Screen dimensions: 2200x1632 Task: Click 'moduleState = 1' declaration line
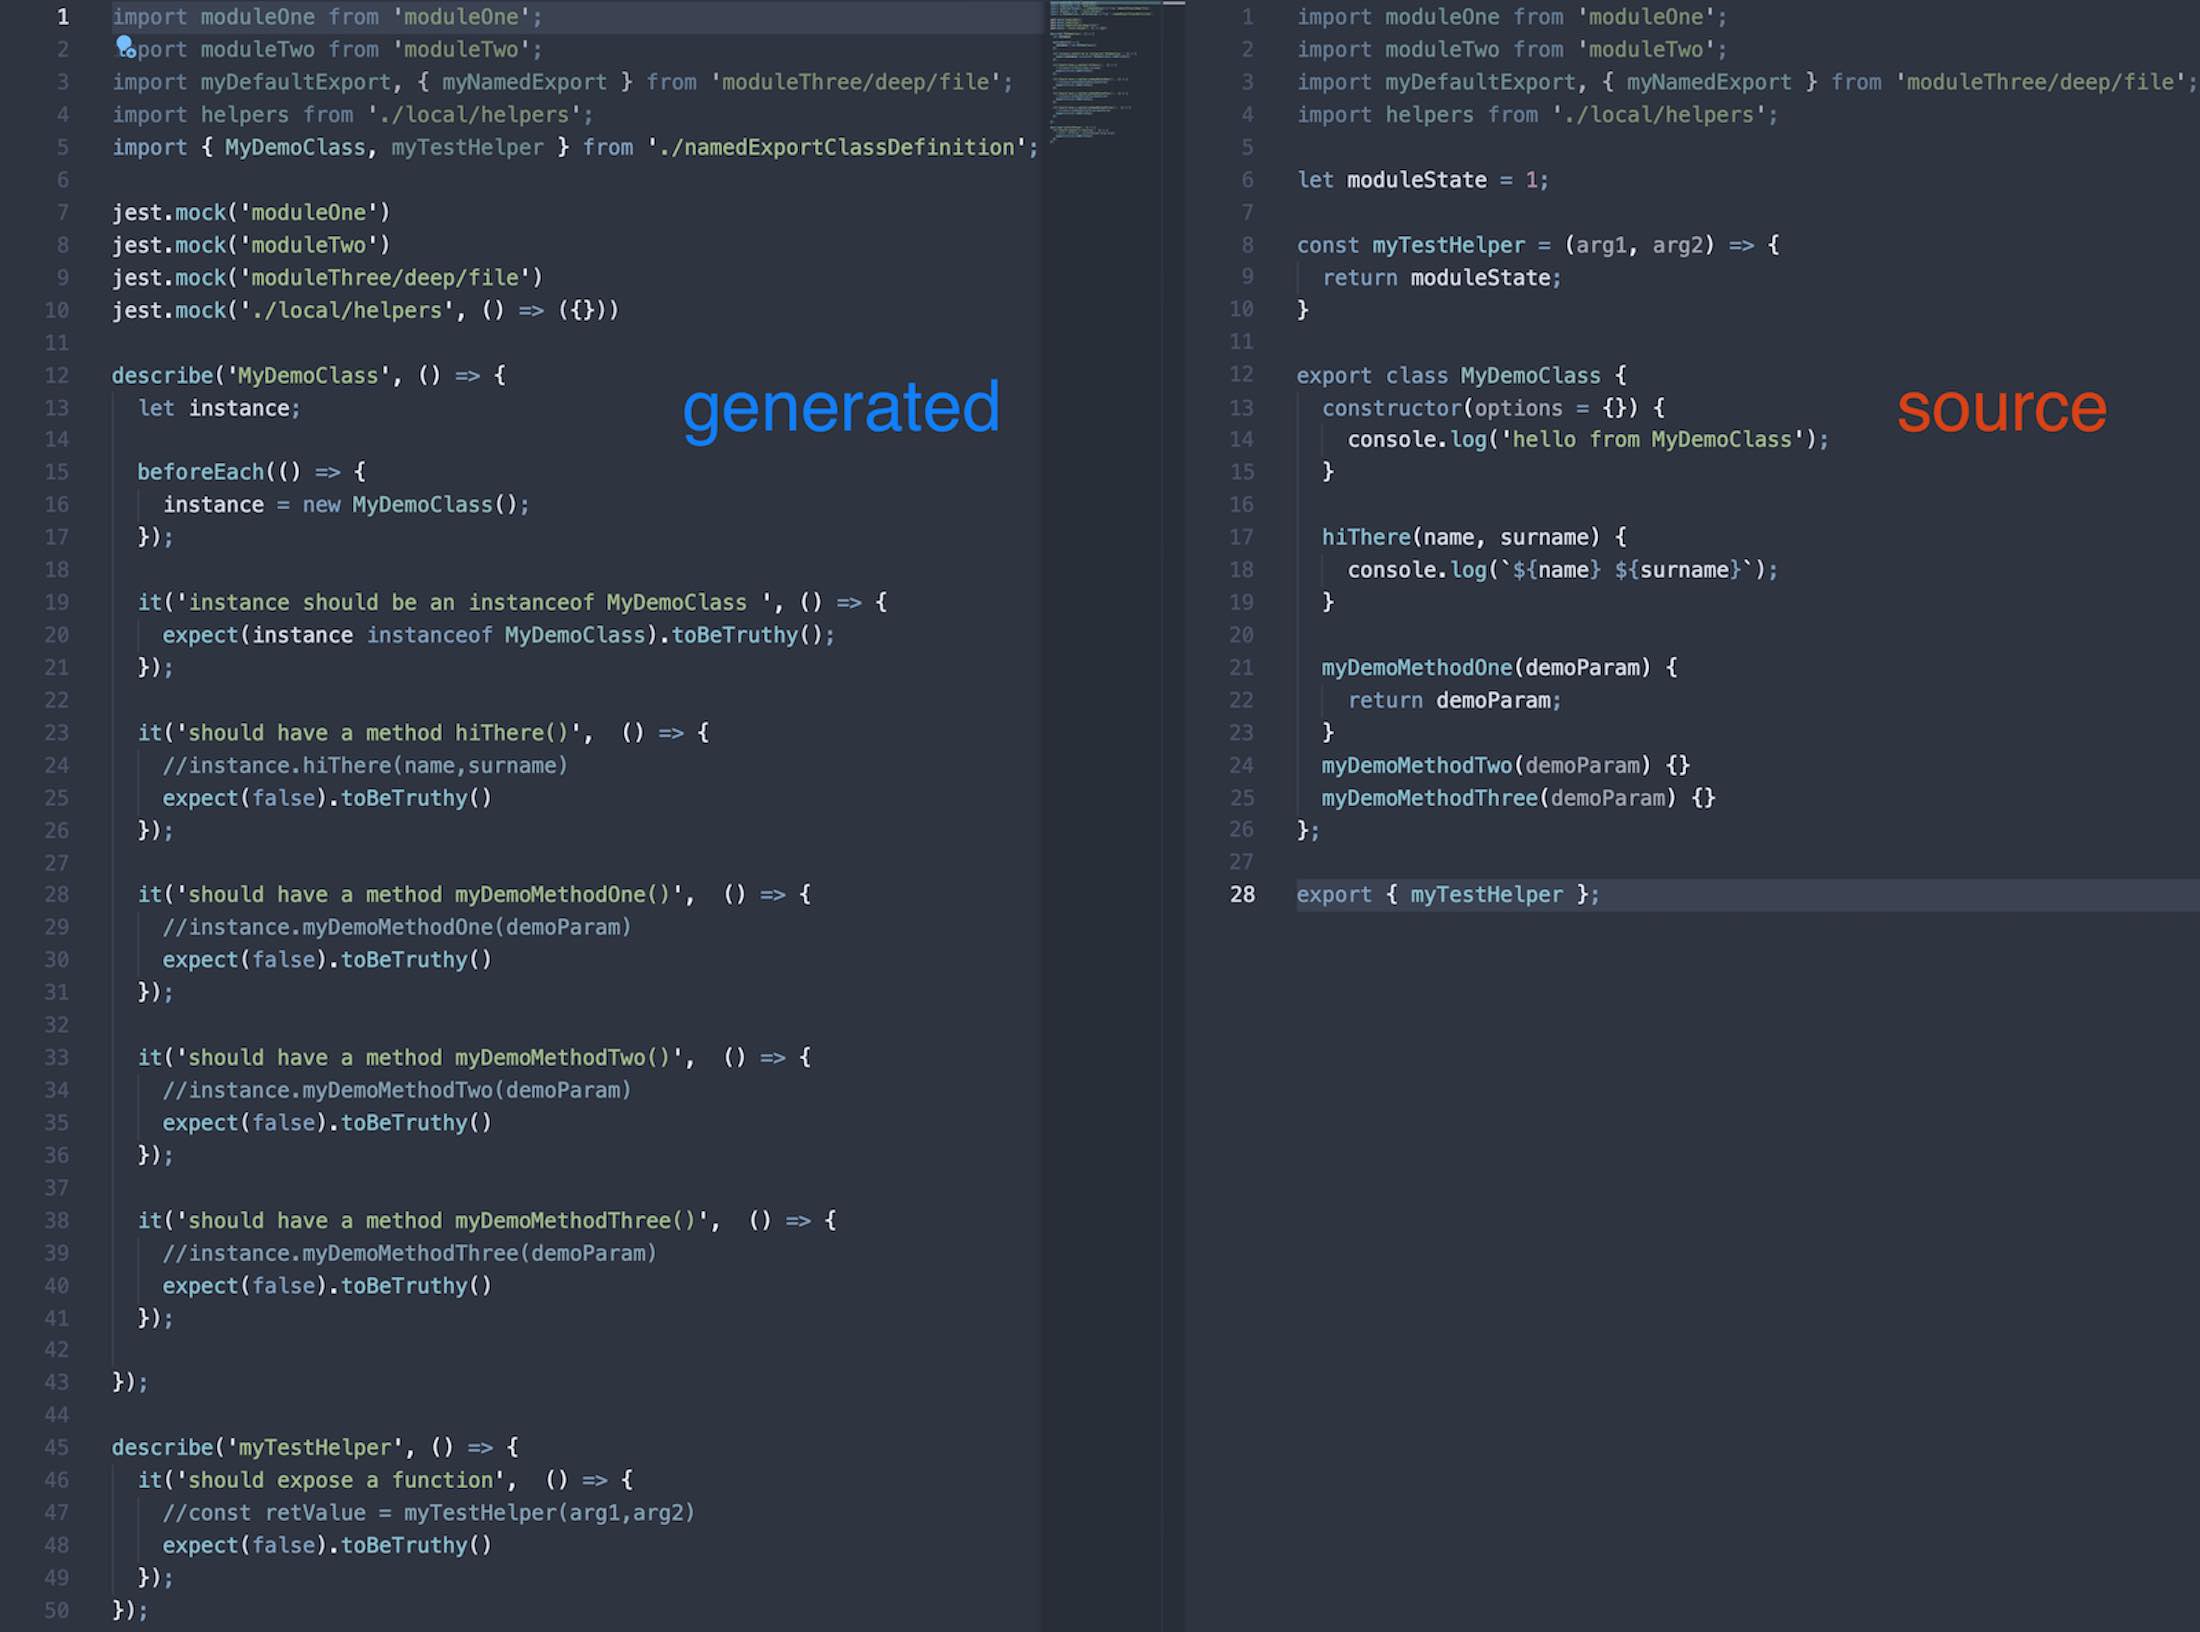1421,180
